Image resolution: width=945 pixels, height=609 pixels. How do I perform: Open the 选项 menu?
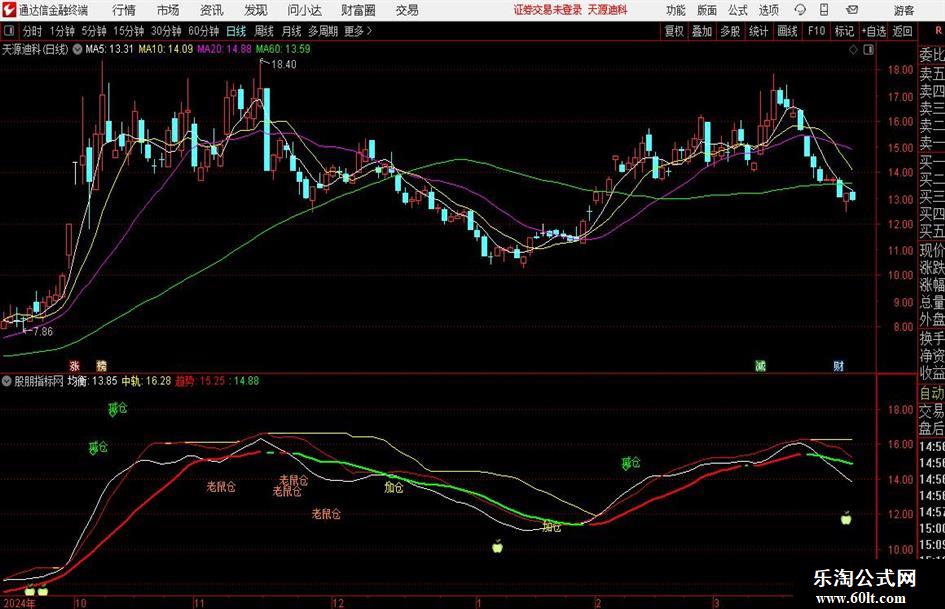tap(768, 10)
